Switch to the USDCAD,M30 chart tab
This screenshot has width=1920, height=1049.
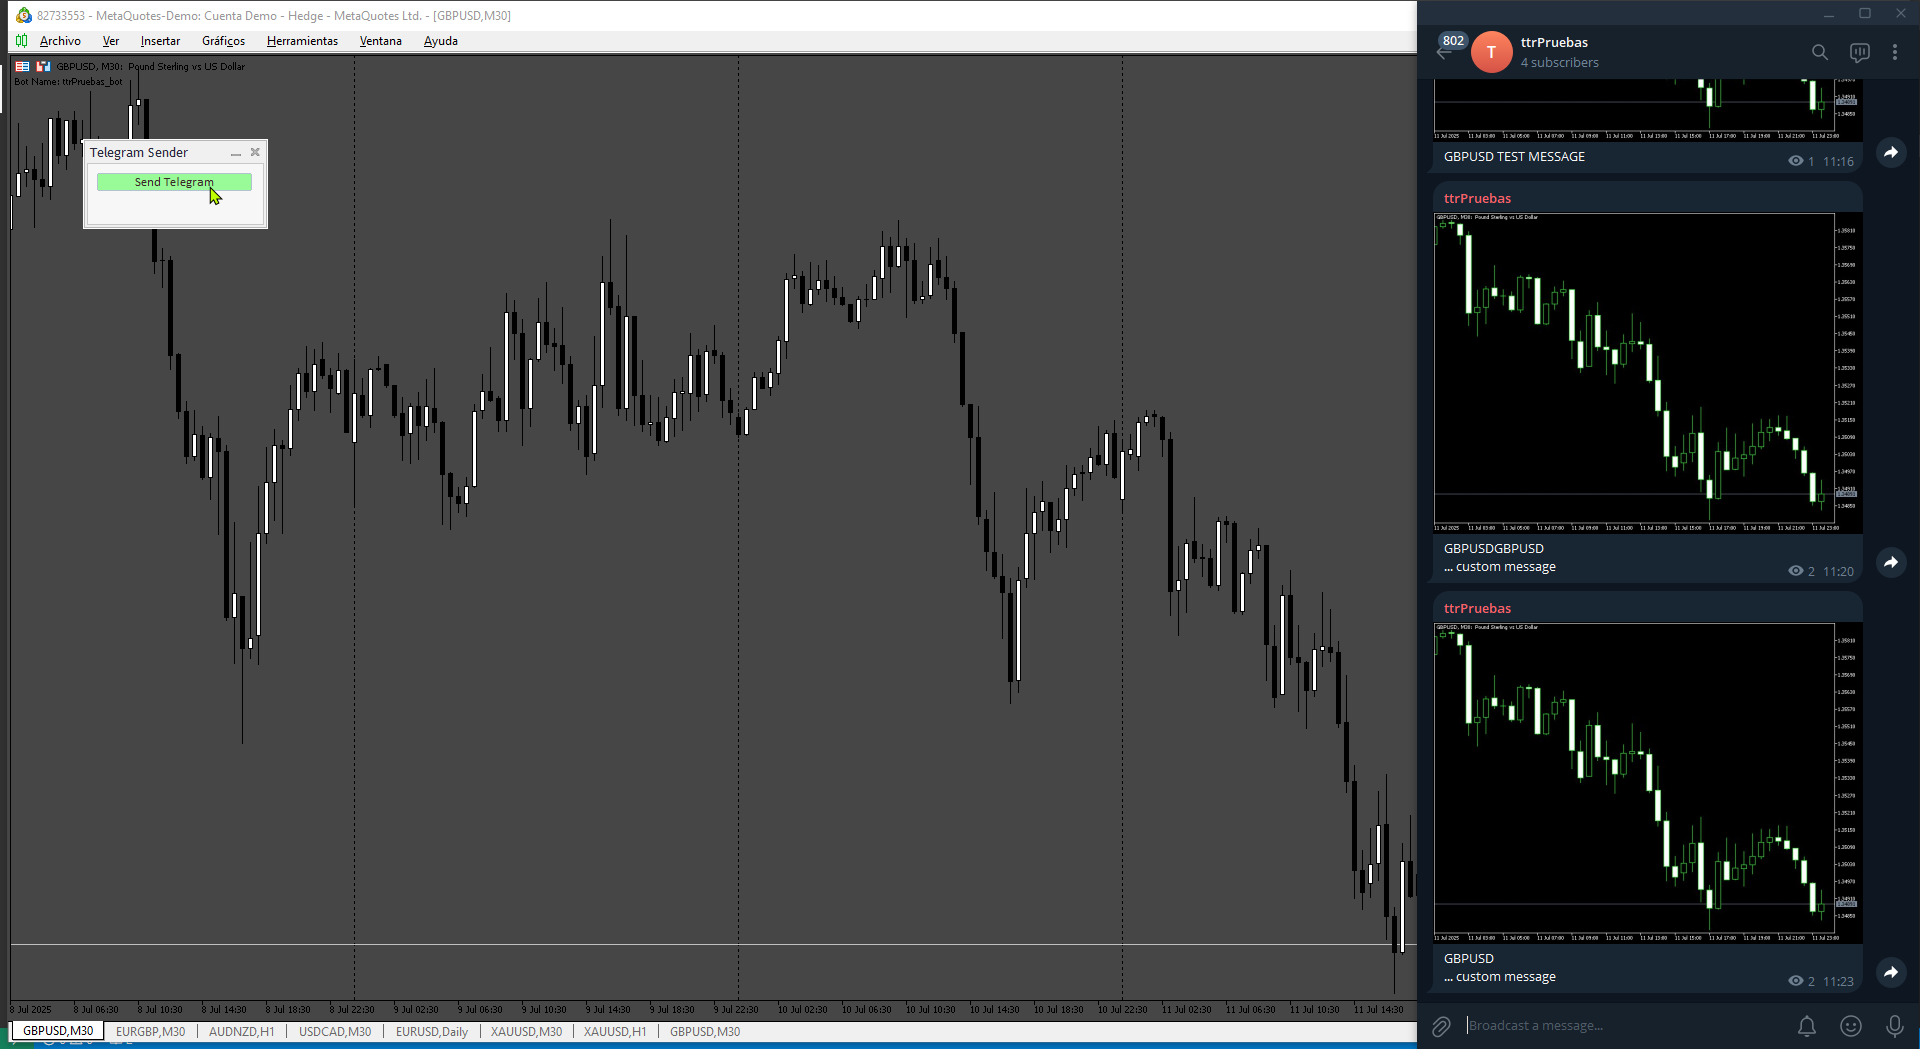[x=335, y=1031]
